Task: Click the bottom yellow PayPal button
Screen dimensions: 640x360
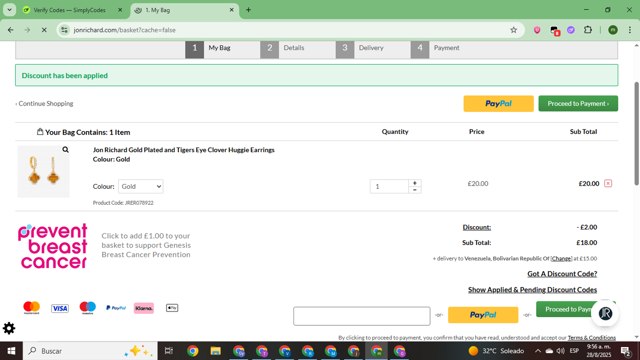Action: click(x=483, y=315)
